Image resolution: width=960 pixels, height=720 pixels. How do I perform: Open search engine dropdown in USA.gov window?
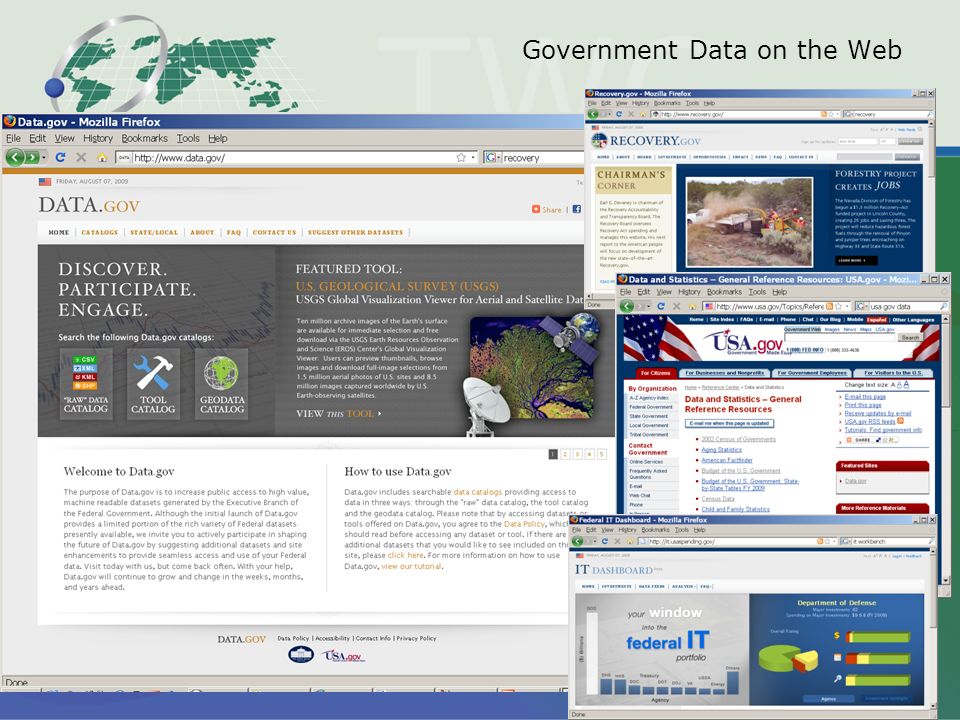(867, 306)
